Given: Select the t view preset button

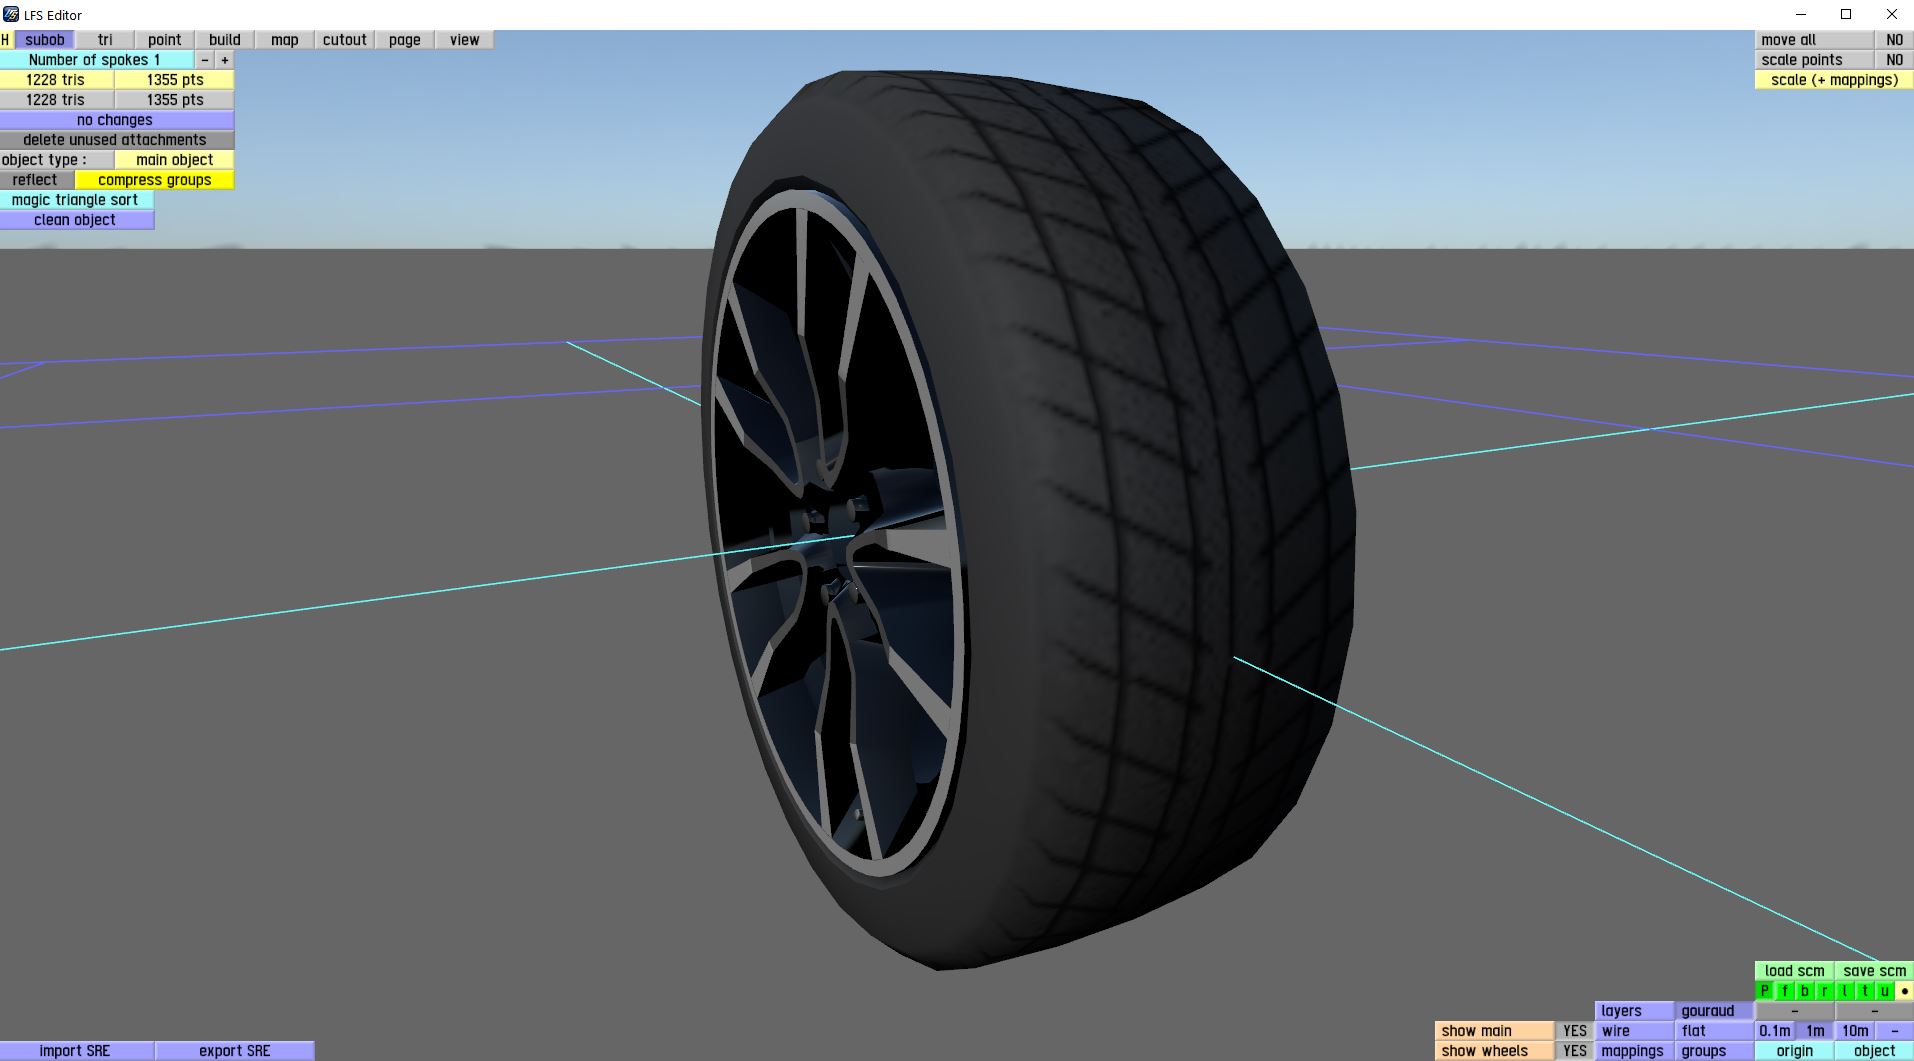Looking at the screenshot, I should pyautogui.click(x=1865, y=991).
